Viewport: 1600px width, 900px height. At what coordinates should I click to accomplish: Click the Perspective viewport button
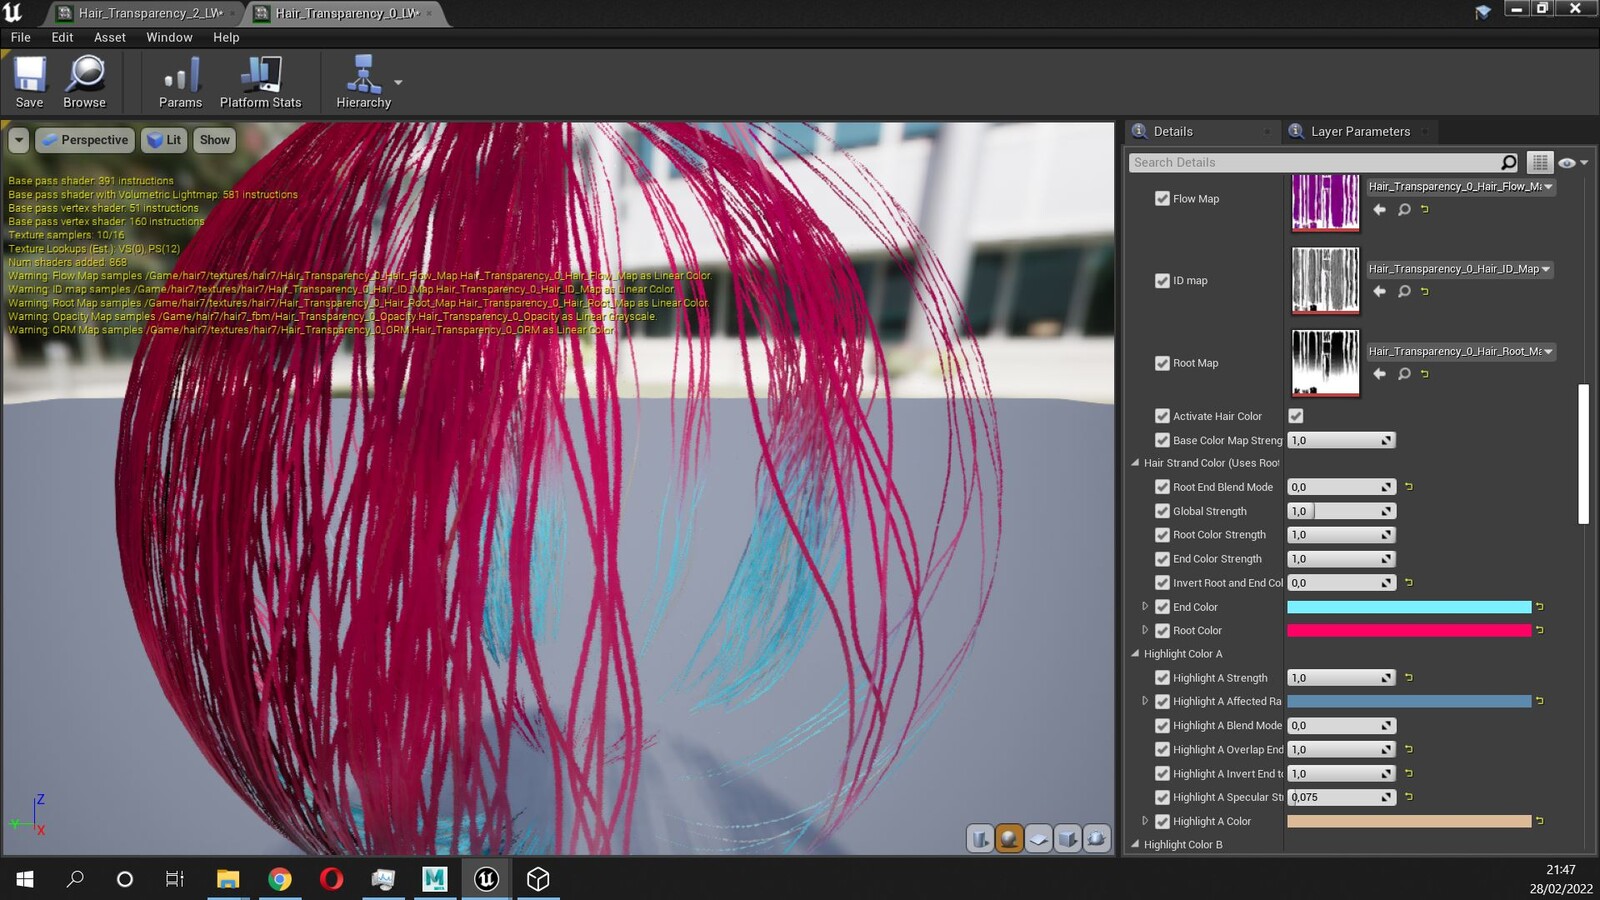click(x=85, y=140)
